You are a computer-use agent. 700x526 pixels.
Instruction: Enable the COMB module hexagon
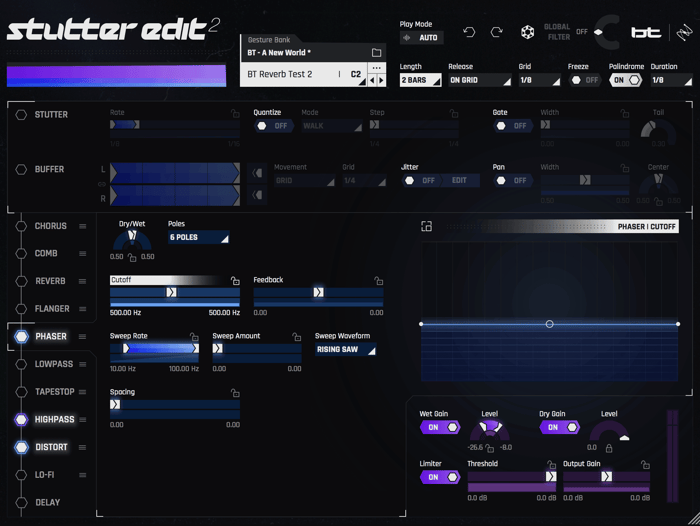pos(21,254)
